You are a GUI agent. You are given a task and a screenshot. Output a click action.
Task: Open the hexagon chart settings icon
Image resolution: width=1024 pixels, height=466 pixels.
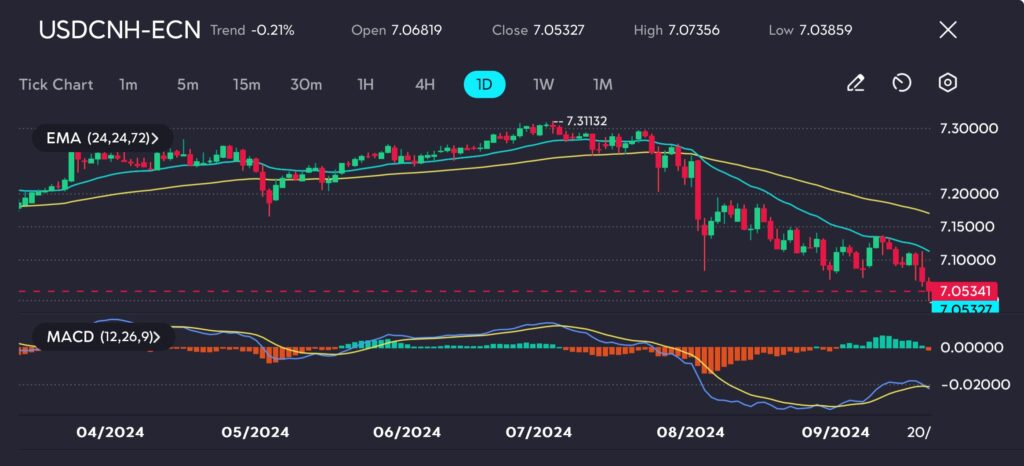[x=948, y=84]
